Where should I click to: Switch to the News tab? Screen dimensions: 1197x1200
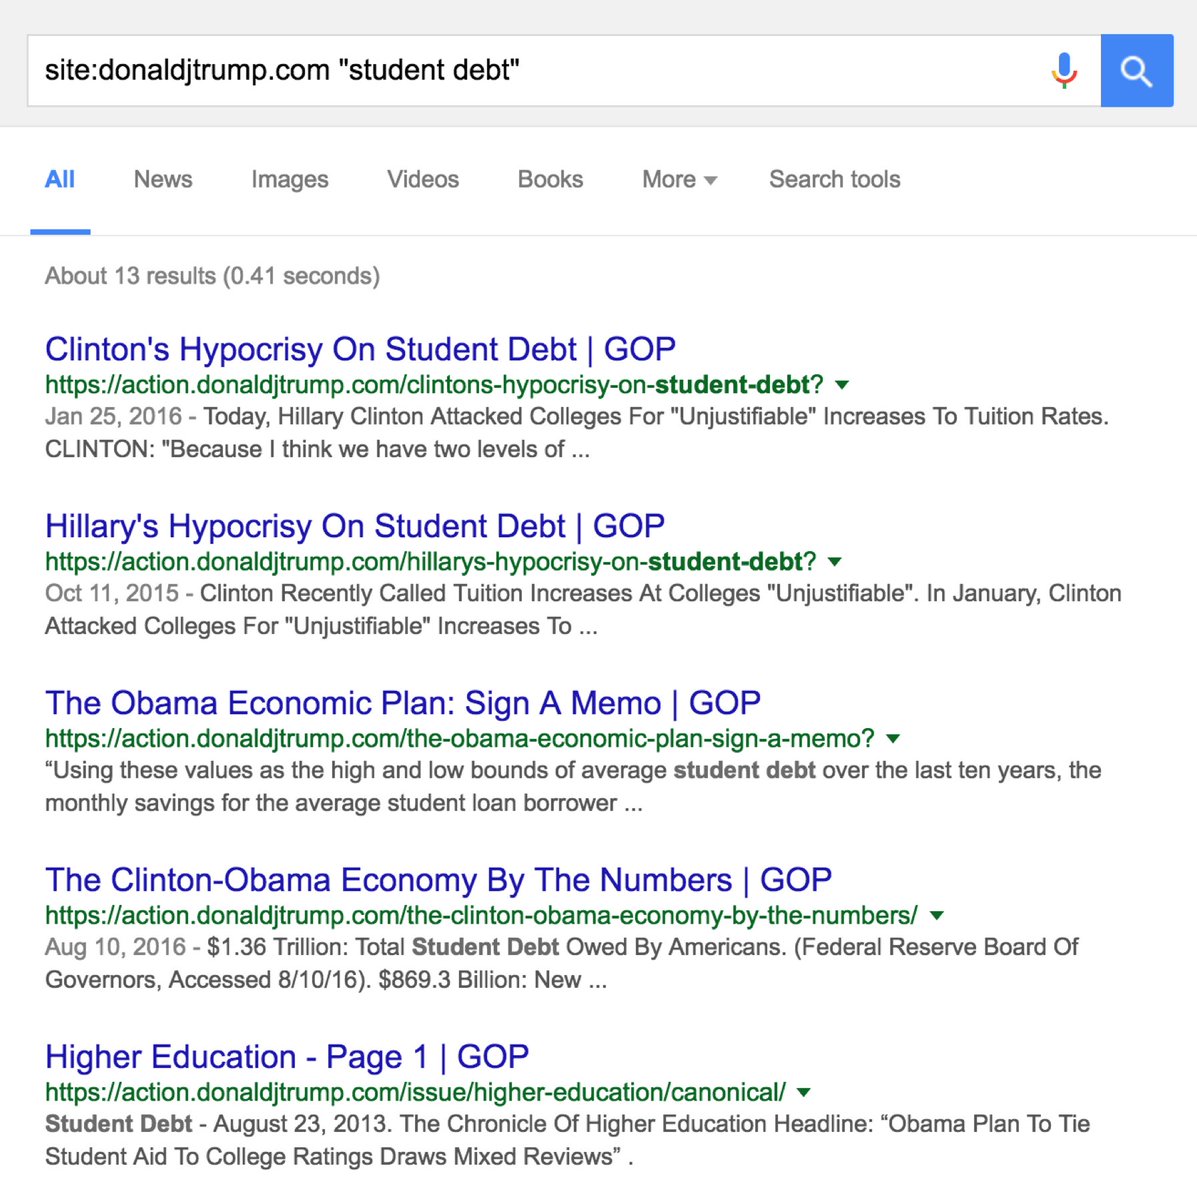click(x=163, y=180)
